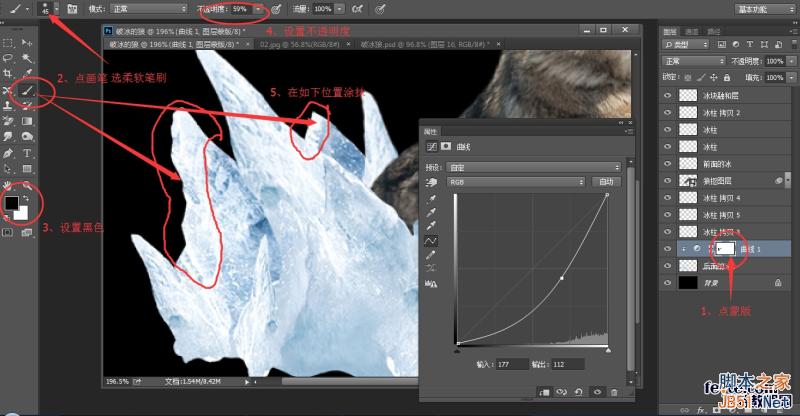
Task: Open the layer fill 100% dropdown arrow
Action: click(791, 78)
